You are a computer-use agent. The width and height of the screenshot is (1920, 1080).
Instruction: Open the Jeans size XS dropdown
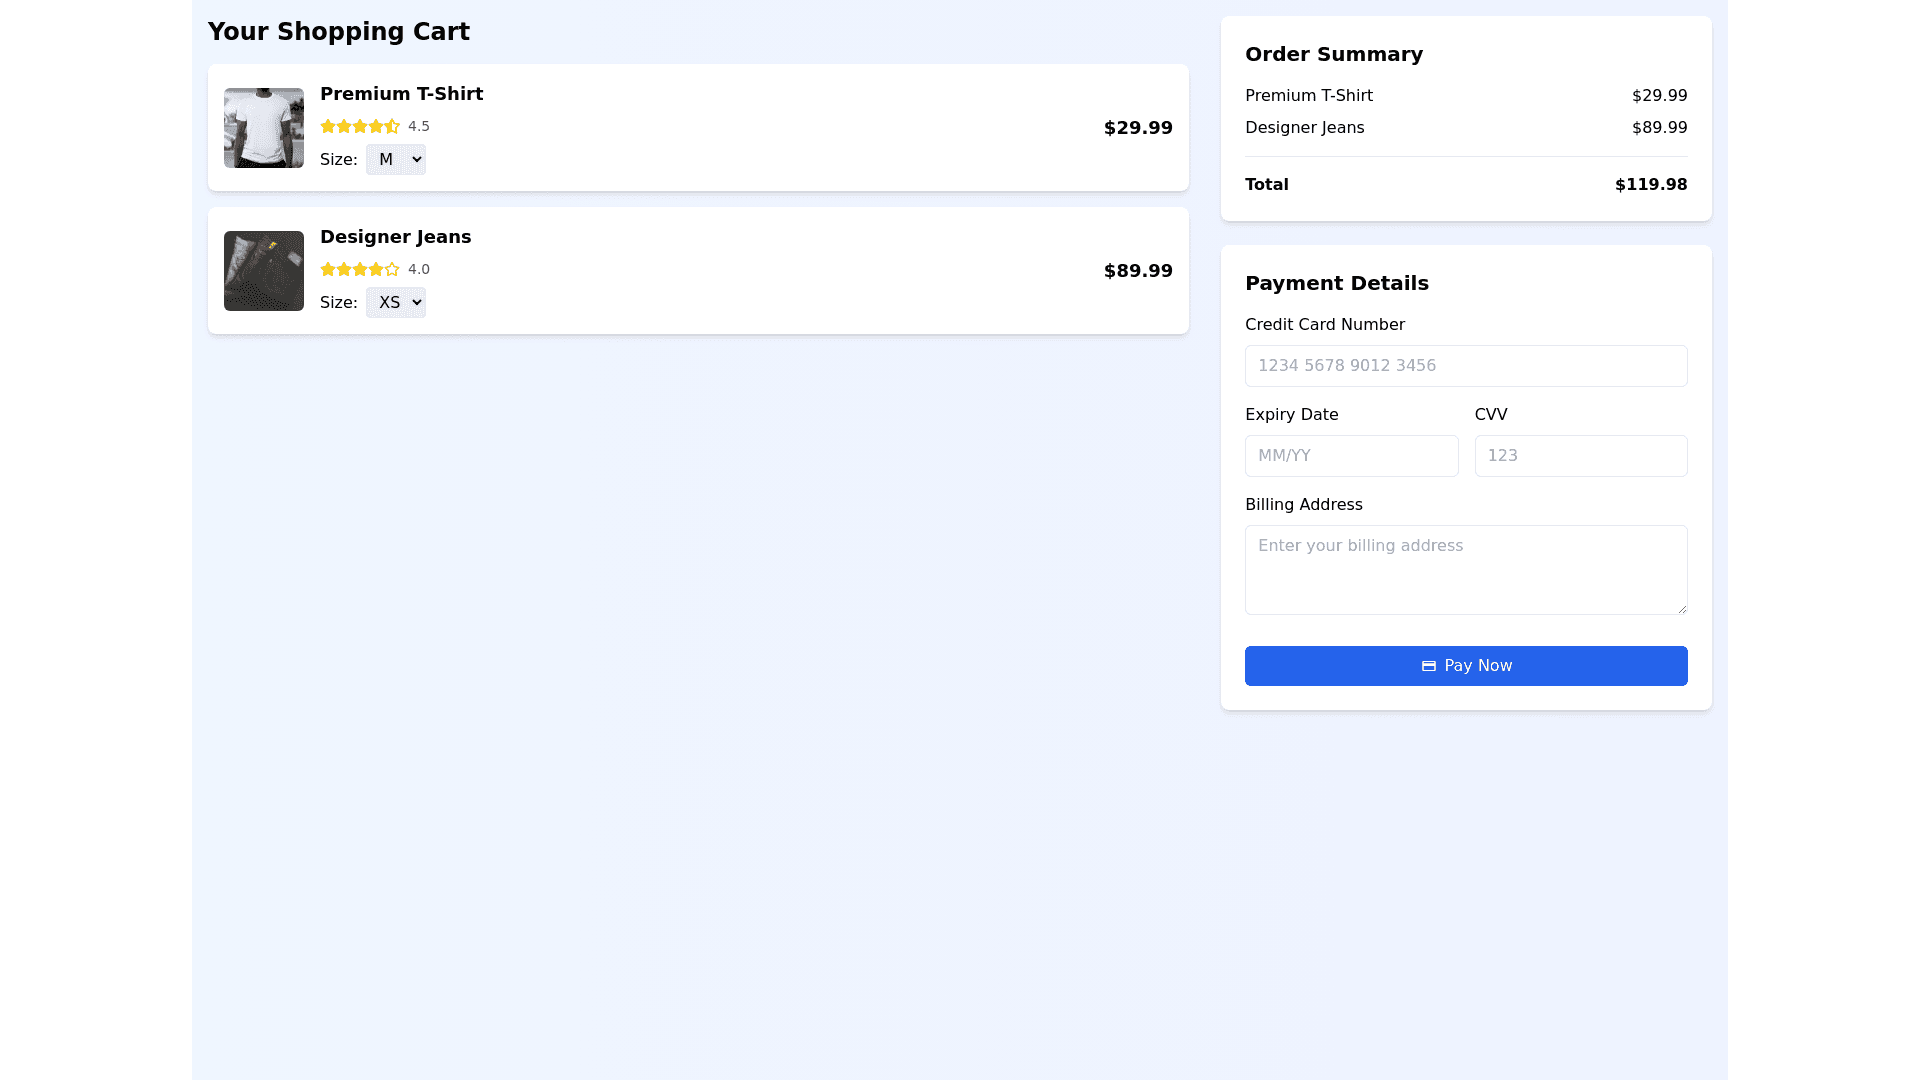[x=395, y=303]
